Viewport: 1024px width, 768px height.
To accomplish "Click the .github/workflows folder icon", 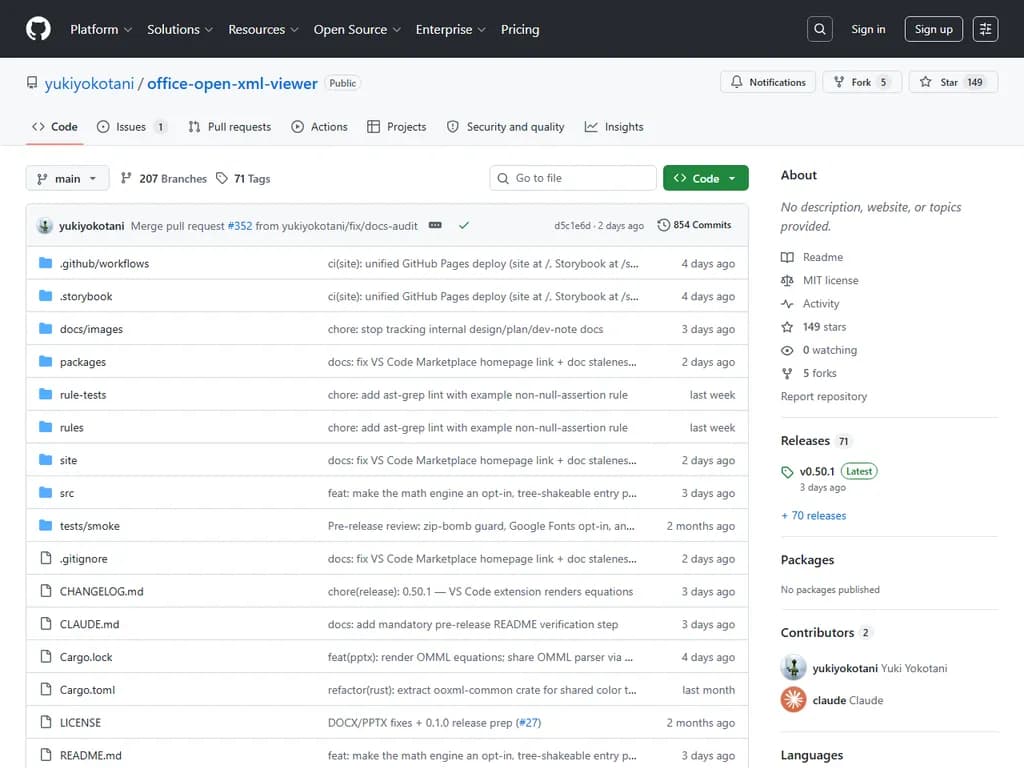I will coord(45,263).
